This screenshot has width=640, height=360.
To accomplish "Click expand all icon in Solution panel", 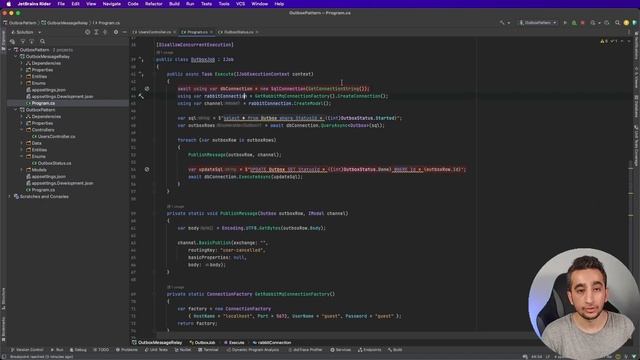I will point(96,32).
